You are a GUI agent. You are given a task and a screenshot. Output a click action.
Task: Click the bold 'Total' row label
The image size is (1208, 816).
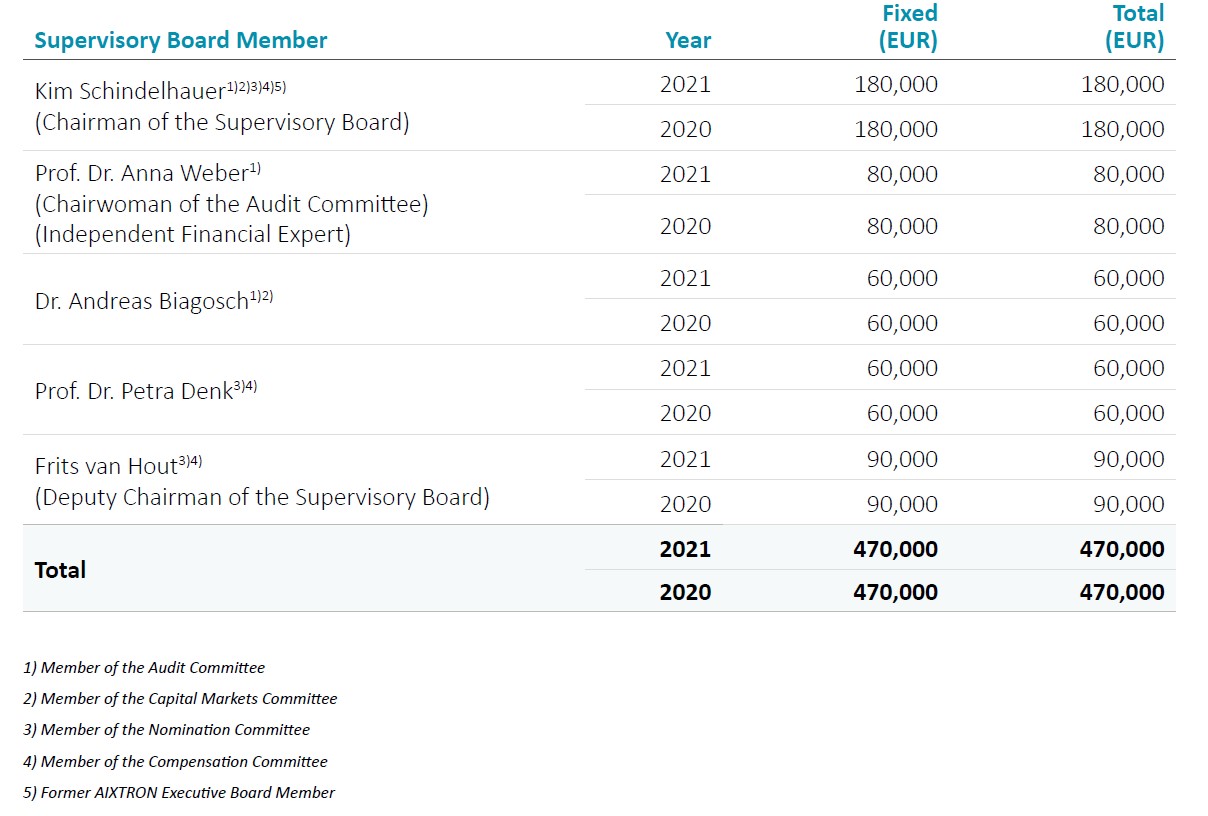60,570
